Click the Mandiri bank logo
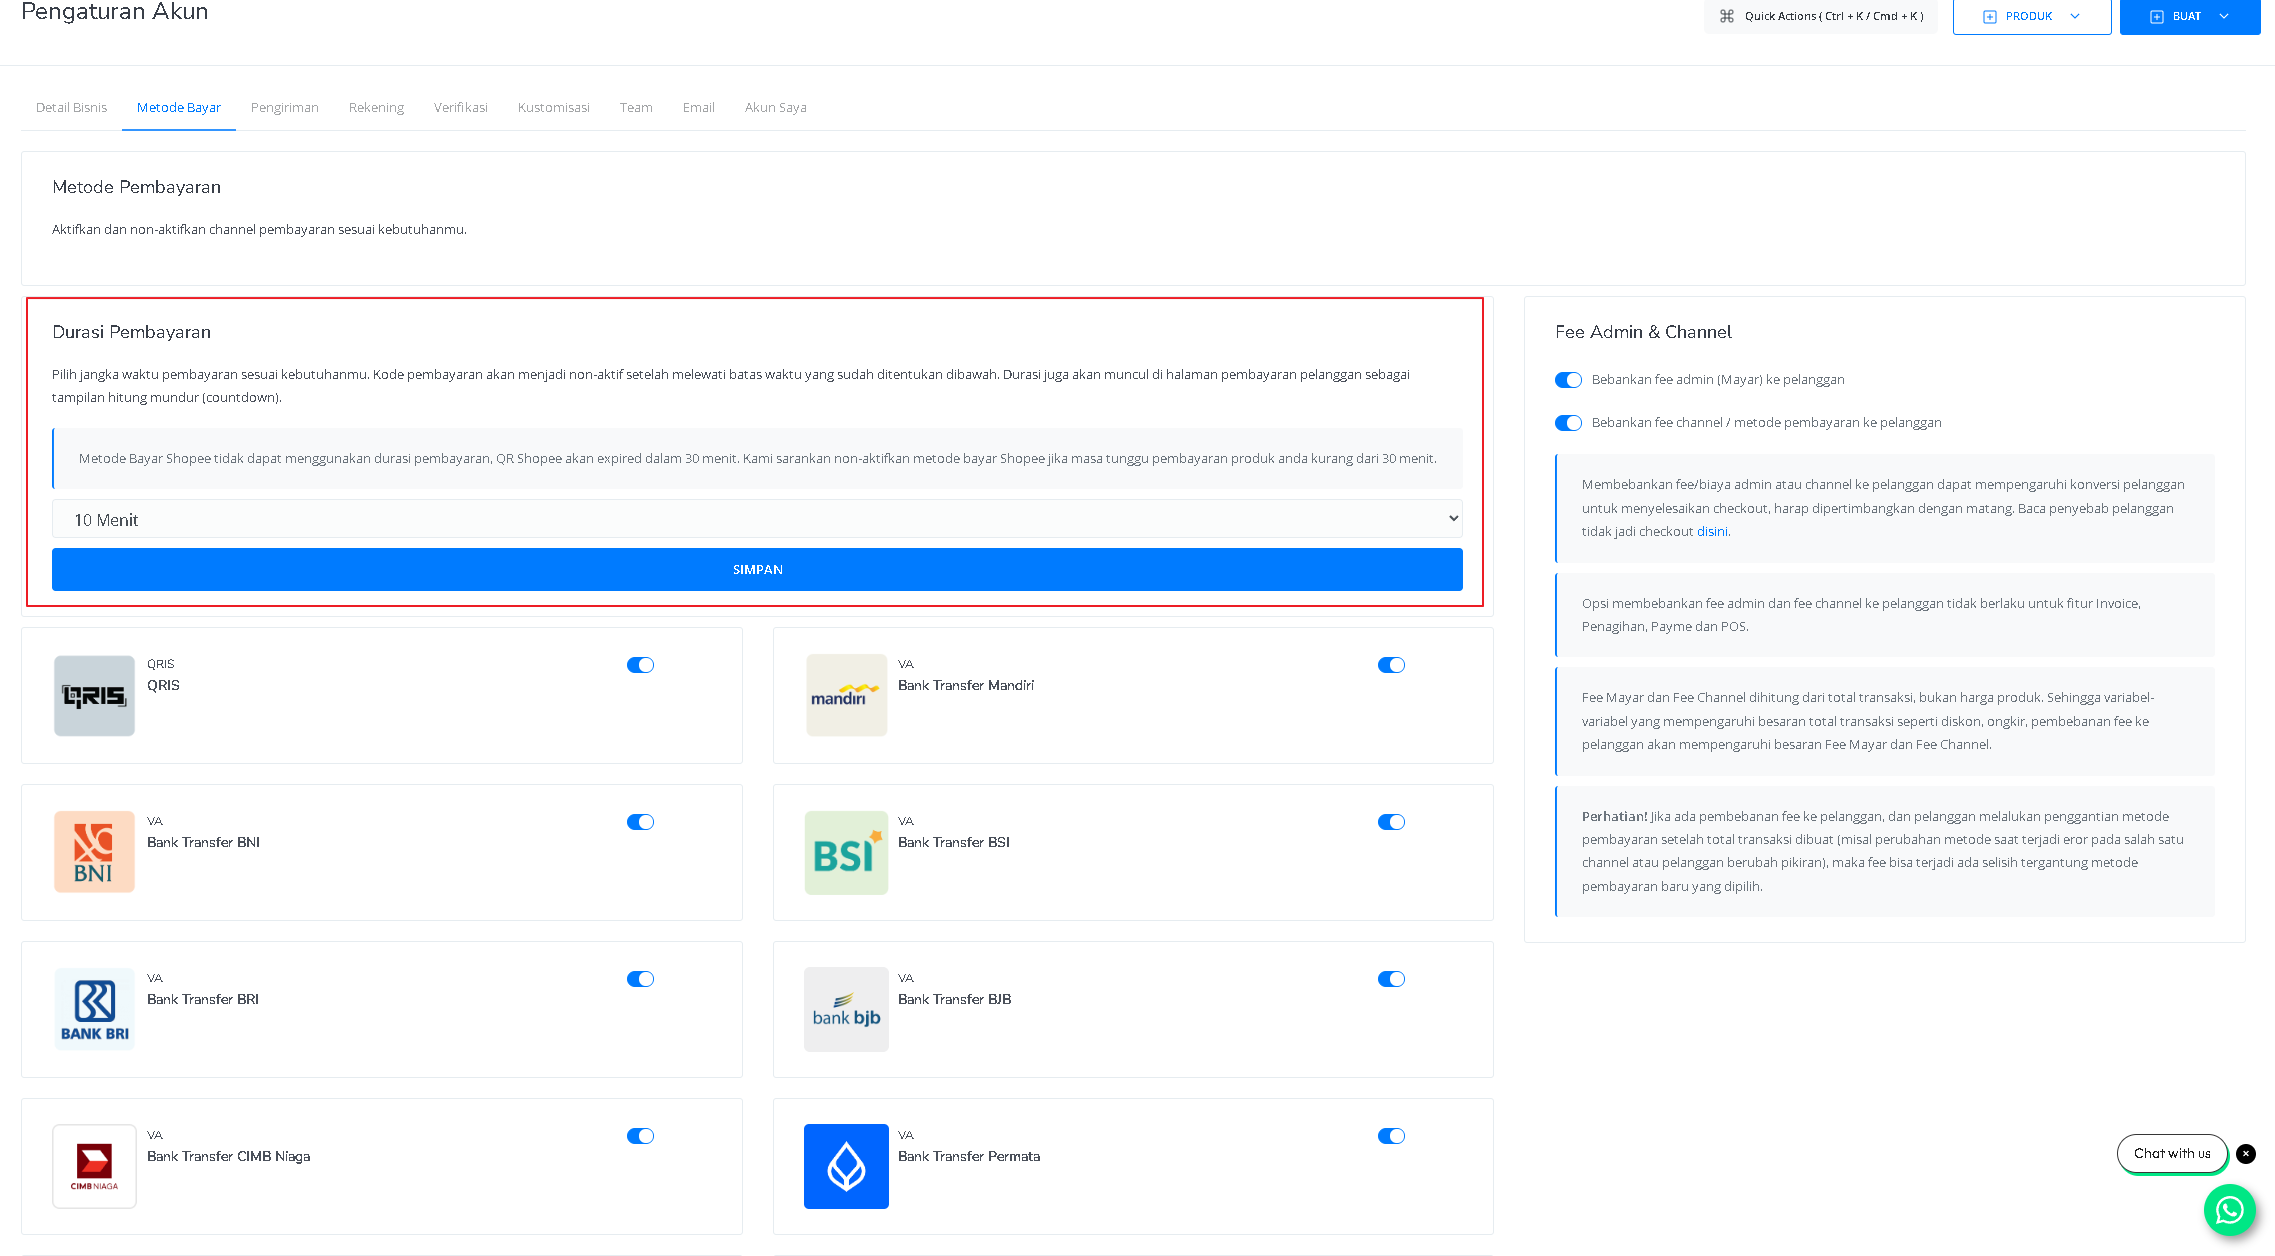The height and width of the screenshot is (1256, 2275). coord(846,696)
